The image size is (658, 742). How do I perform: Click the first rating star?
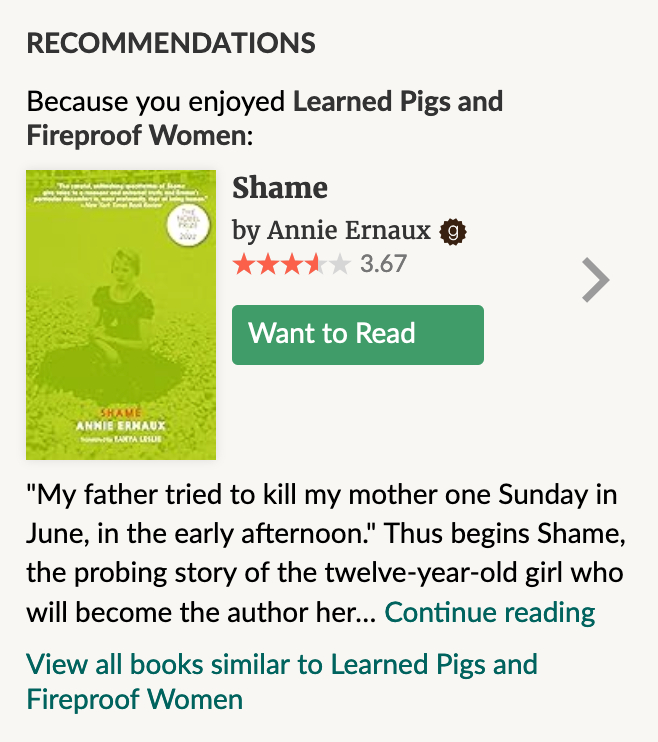(x=244, y=265)
